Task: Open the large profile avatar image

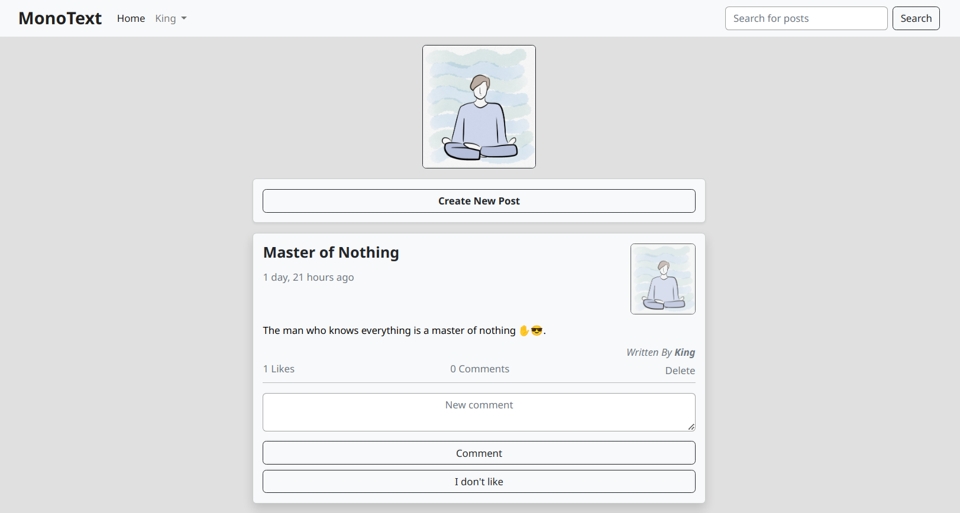Action: pyautogui.click(x=479, y=107)
